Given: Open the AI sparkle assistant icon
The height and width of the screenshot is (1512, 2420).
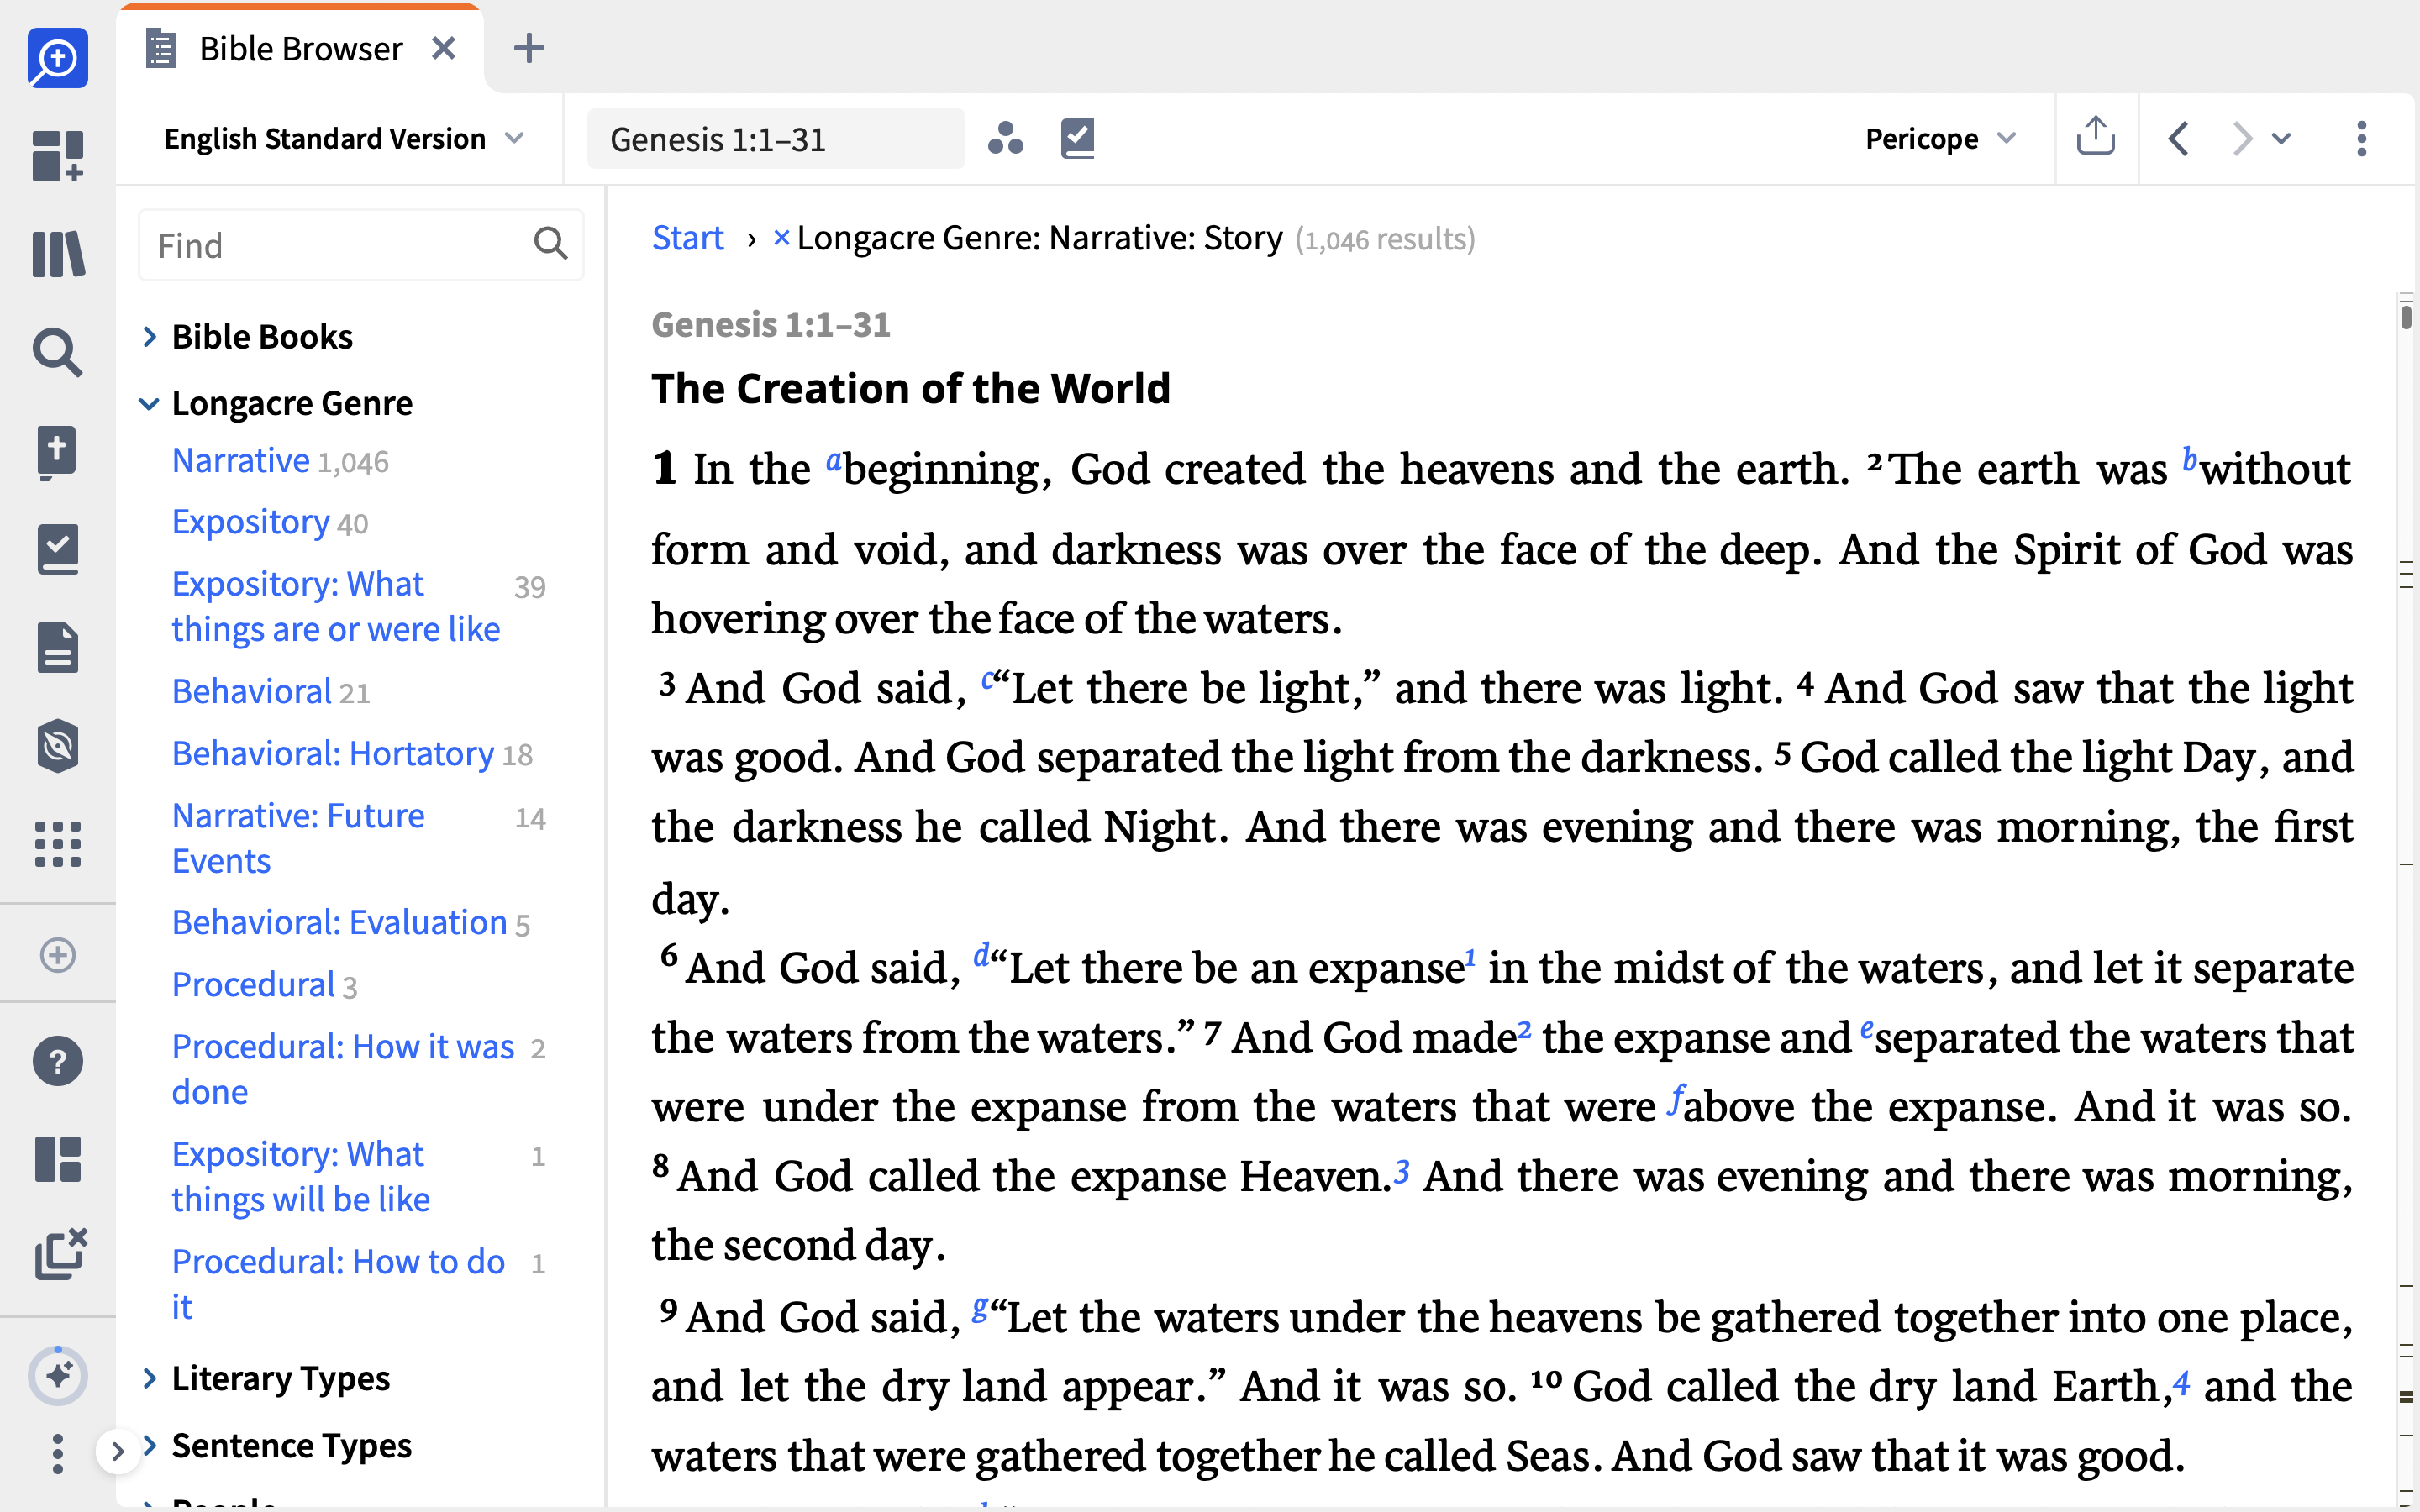Looking at the screenshot, I should pyautogui.click(x=58, y=1376).
